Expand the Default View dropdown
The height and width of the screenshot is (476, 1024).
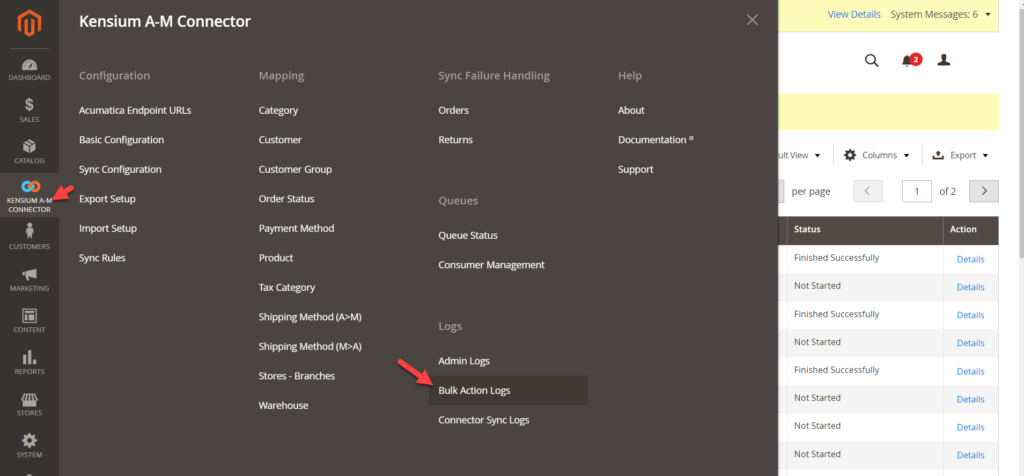tap(799, 155)
